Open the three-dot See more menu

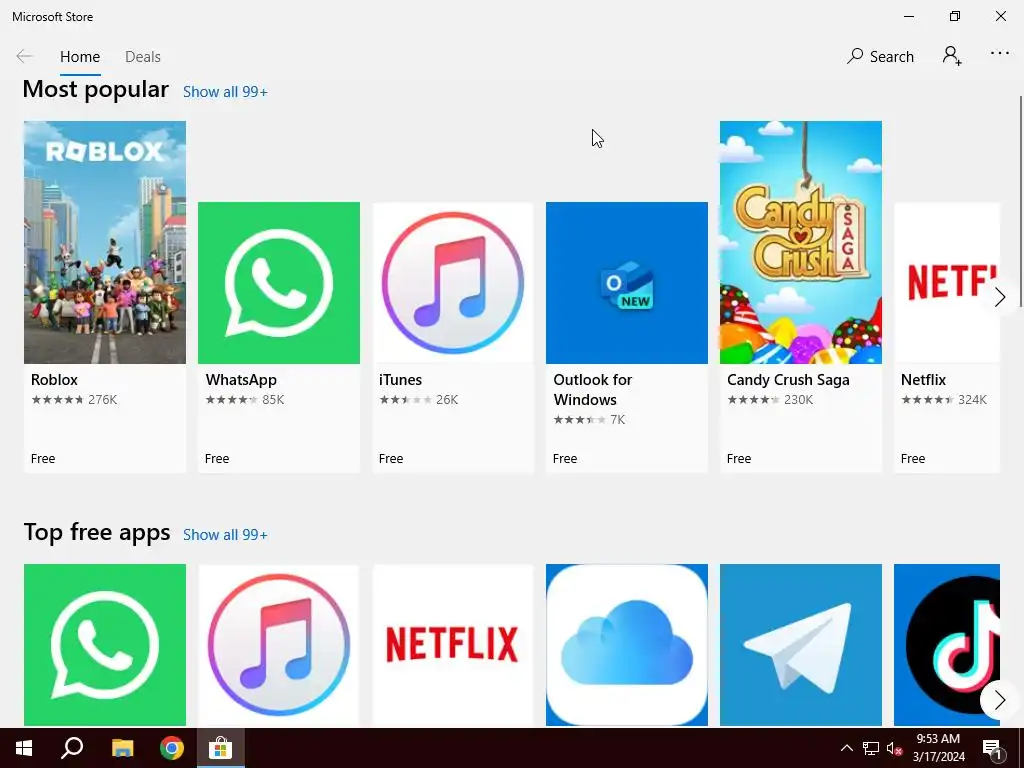[x=1000, y=54]
